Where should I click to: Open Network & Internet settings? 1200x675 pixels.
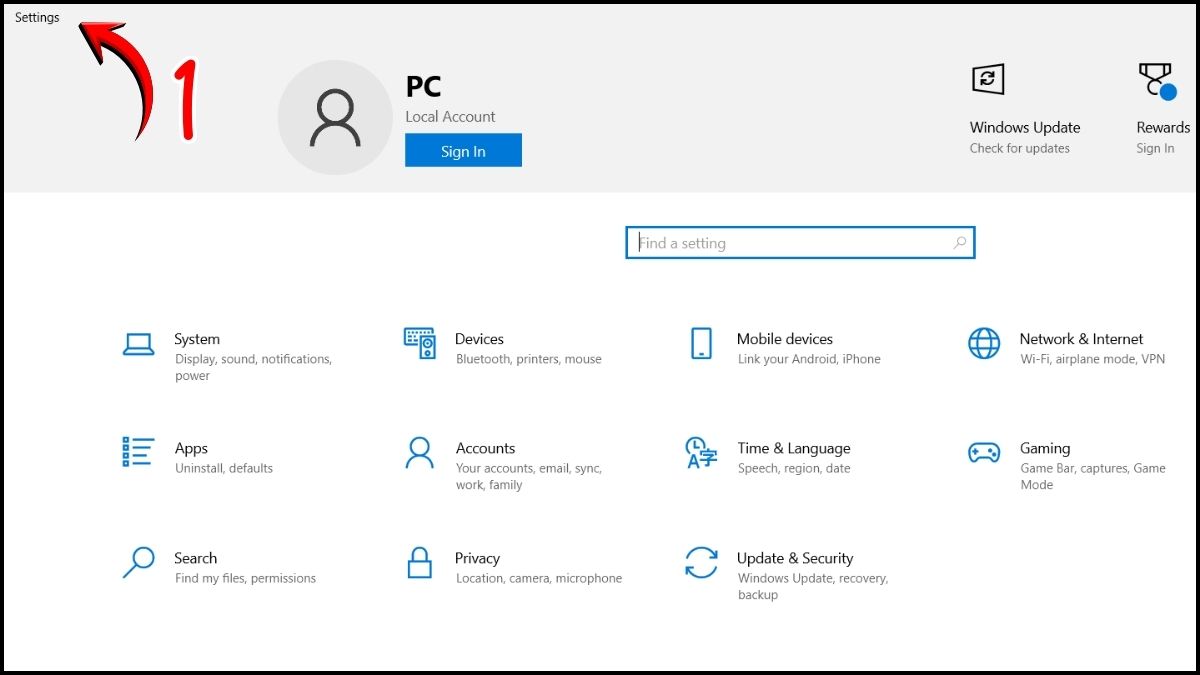point(1080,339)
